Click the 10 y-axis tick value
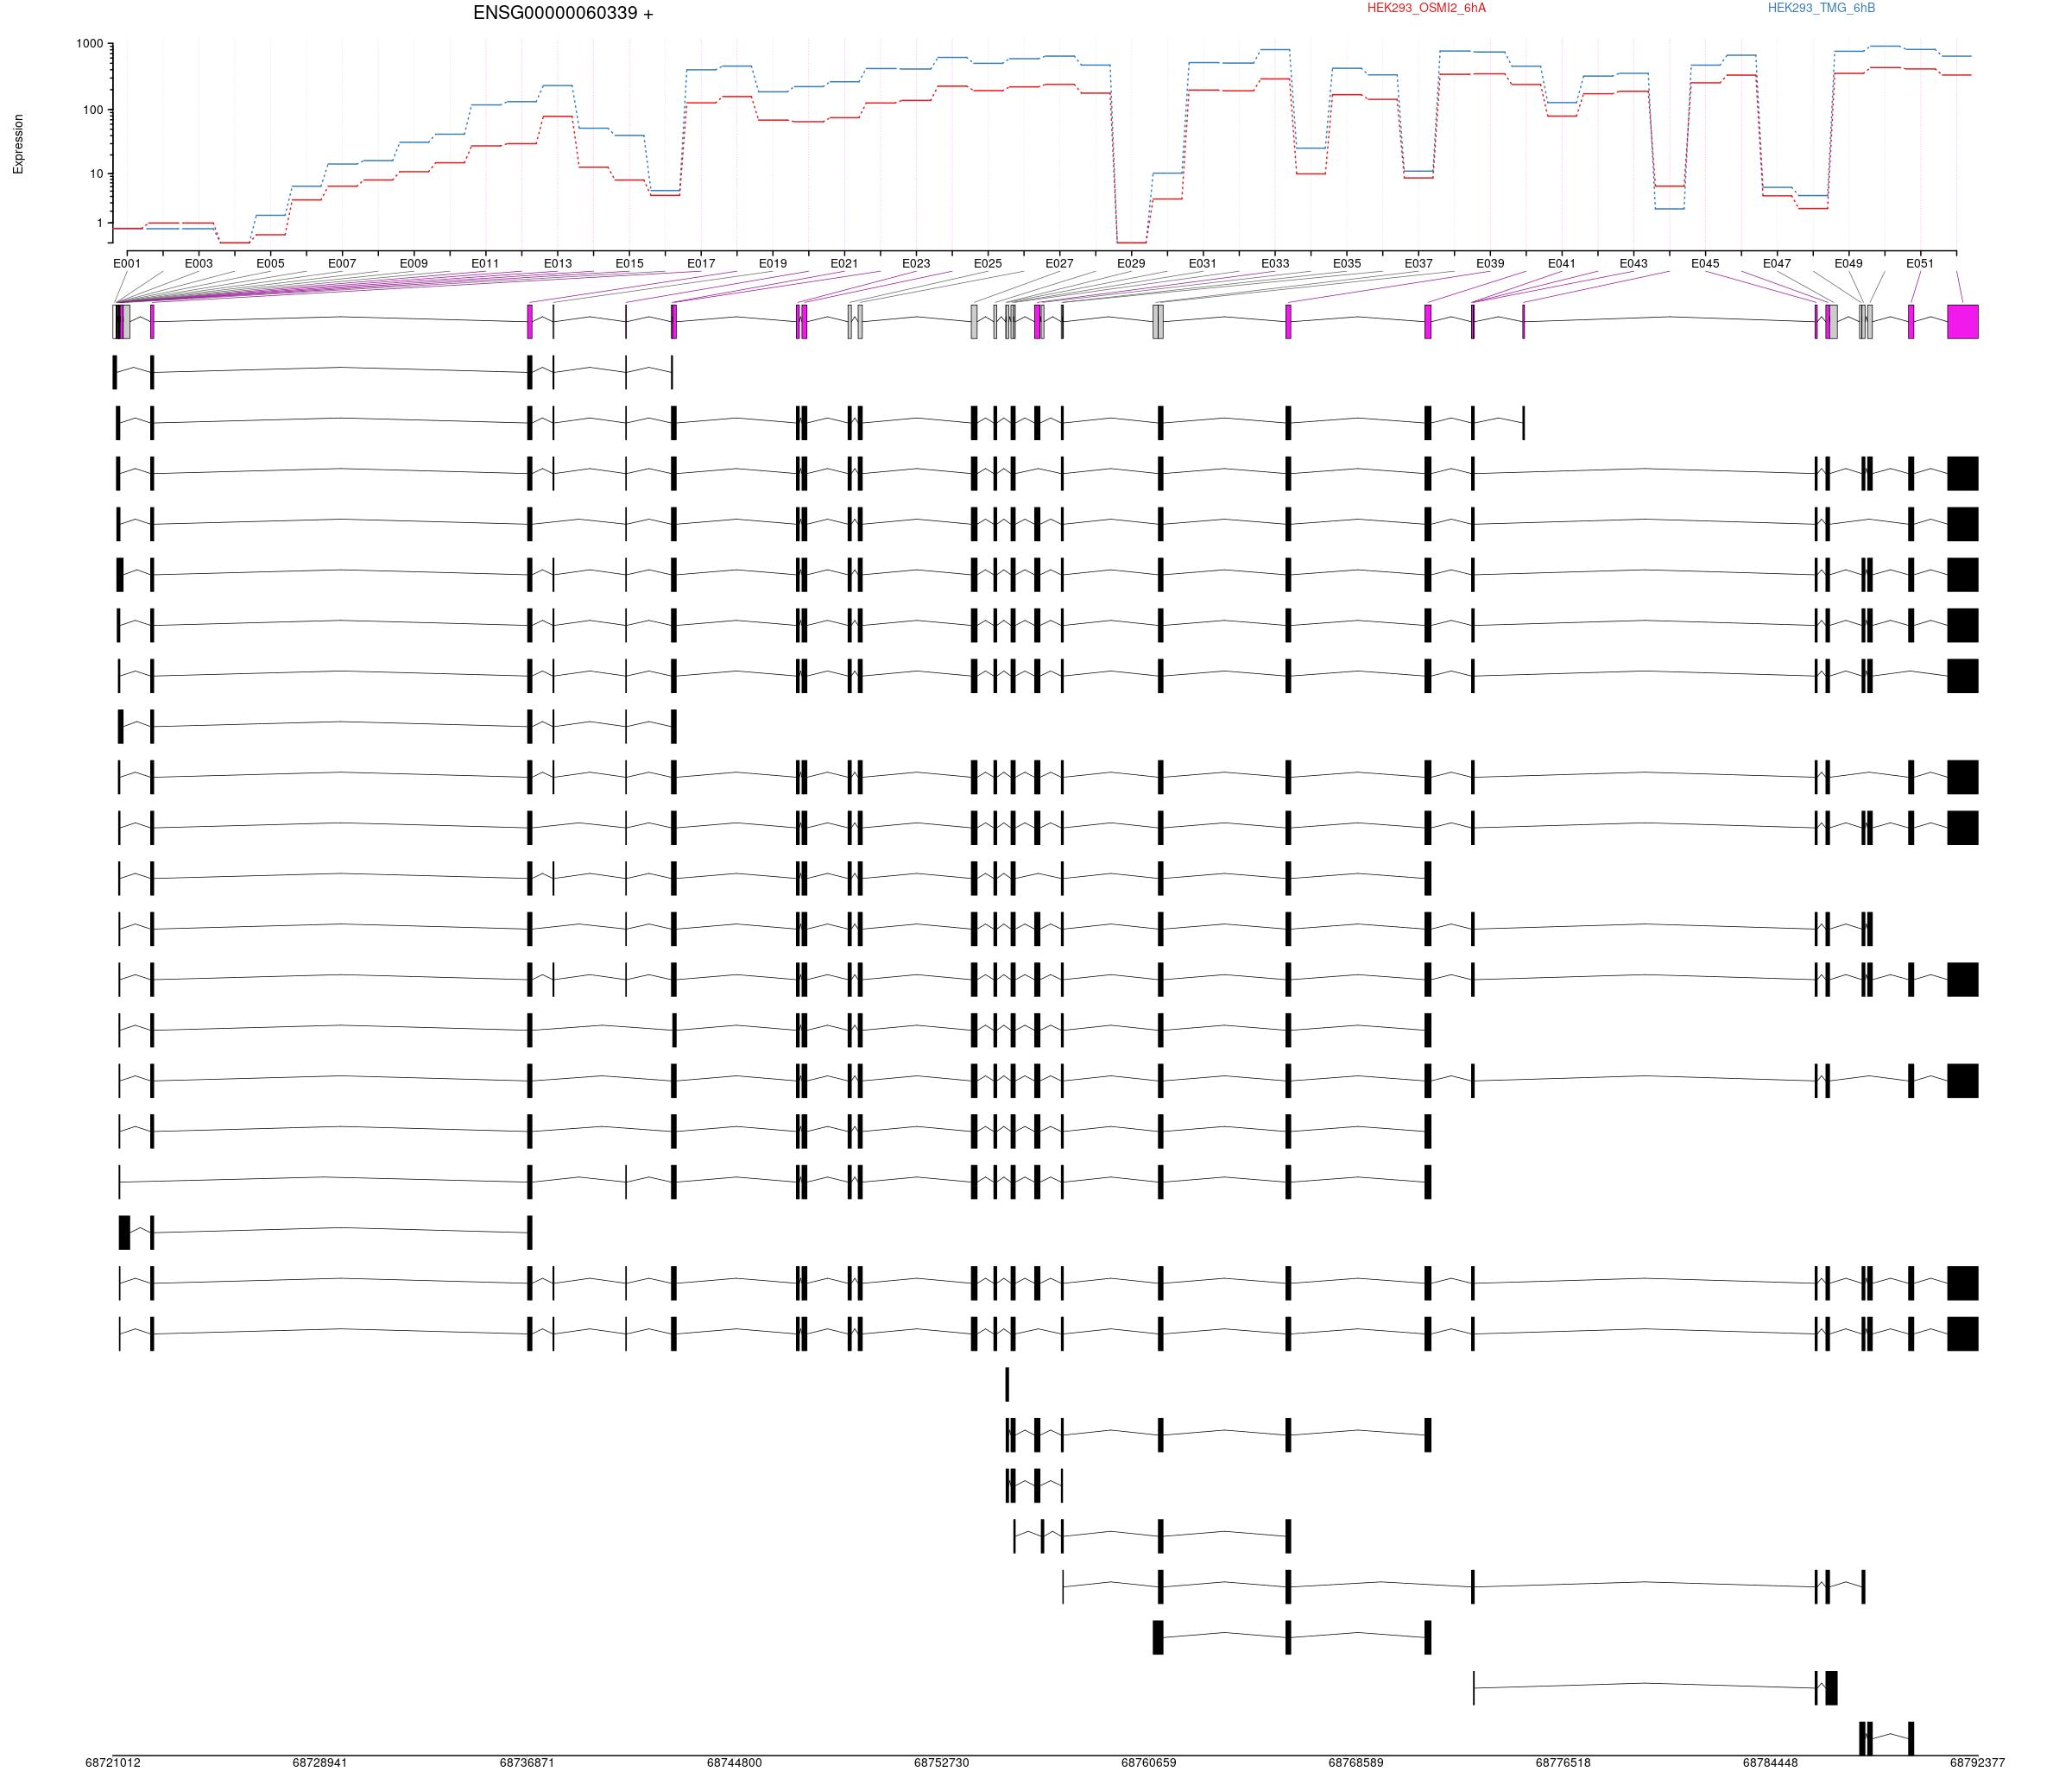This screenshot has width=2072, height=1778. coord(96,174)
